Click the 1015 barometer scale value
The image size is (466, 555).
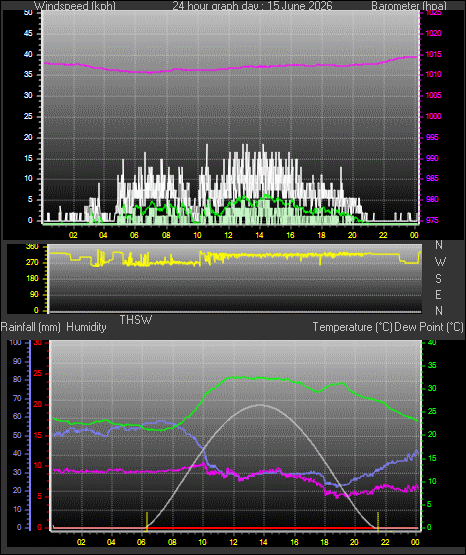pos(433,54)
